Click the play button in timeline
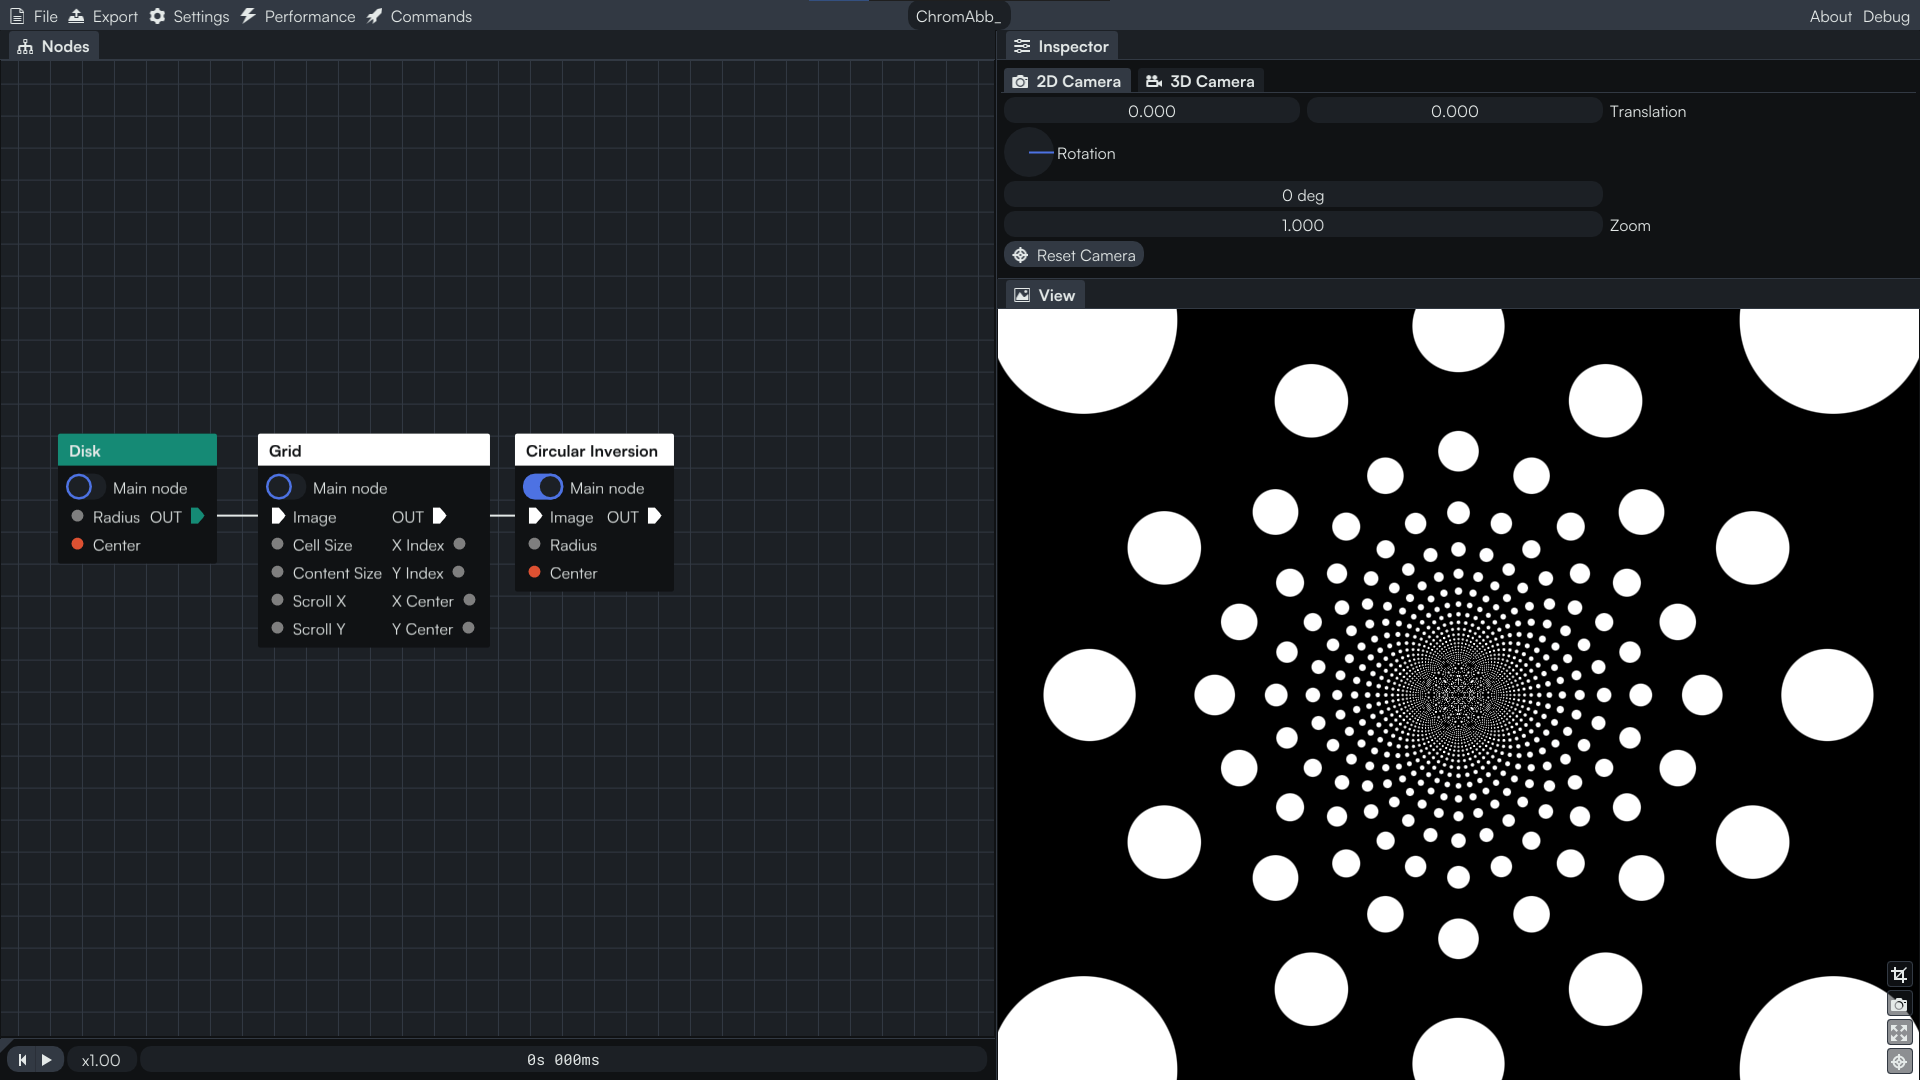The image size is (1920, 1080). click(x=46, y=1060)
